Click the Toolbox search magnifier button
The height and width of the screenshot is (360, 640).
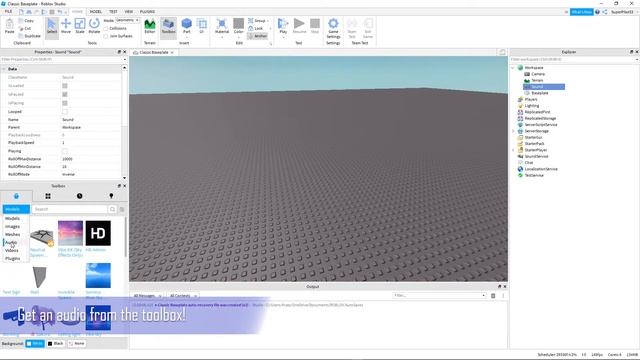coord(112,209)
